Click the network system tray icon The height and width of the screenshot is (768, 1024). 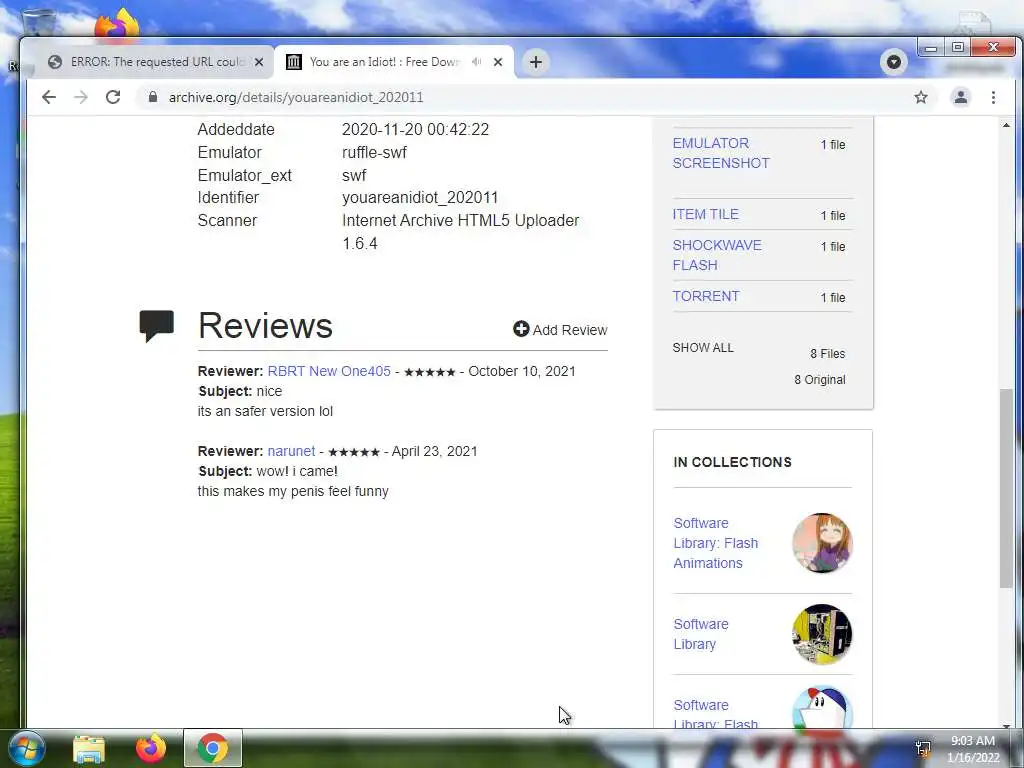coord(923,748)
